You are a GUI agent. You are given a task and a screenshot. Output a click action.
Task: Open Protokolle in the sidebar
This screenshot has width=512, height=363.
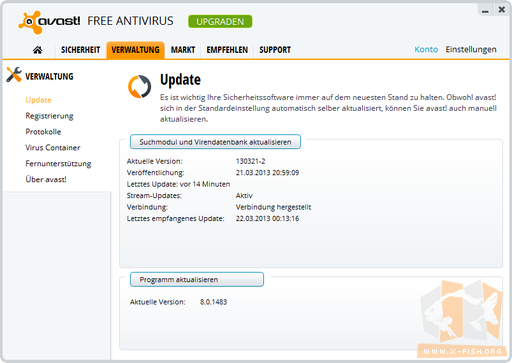pos(43,132)
